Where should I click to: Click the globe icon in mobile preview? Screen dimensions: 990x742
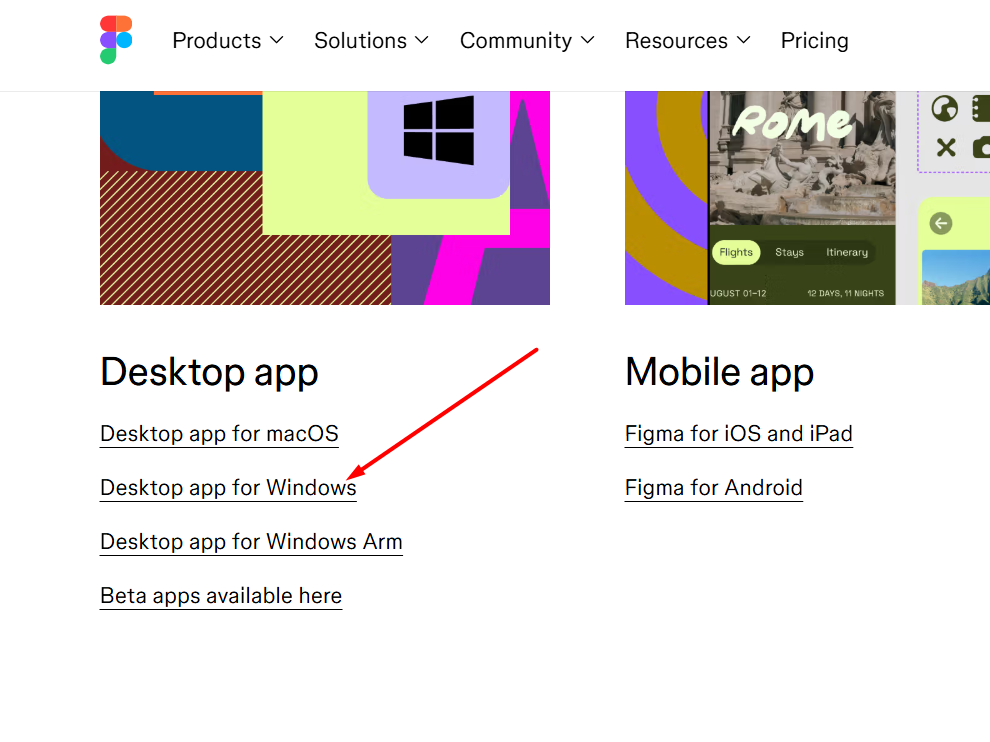pyautogui.click(x=944, y=108)
